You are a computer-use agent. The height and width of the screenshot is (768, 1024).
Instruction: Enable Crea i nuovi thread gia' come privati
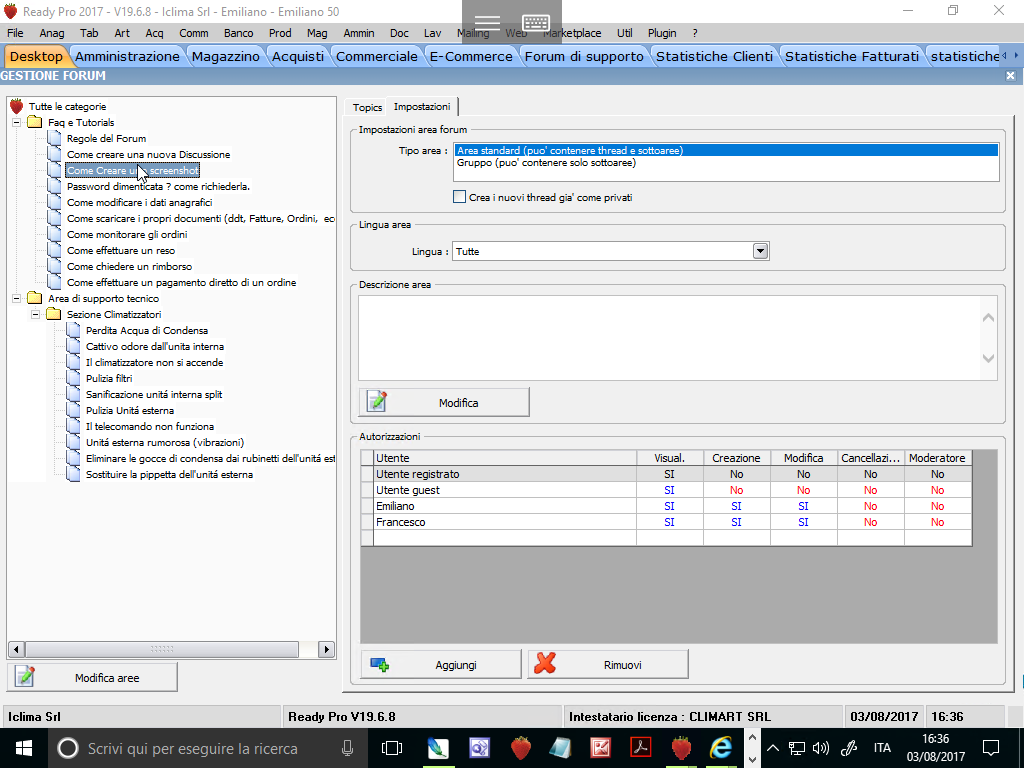point(460,197)
